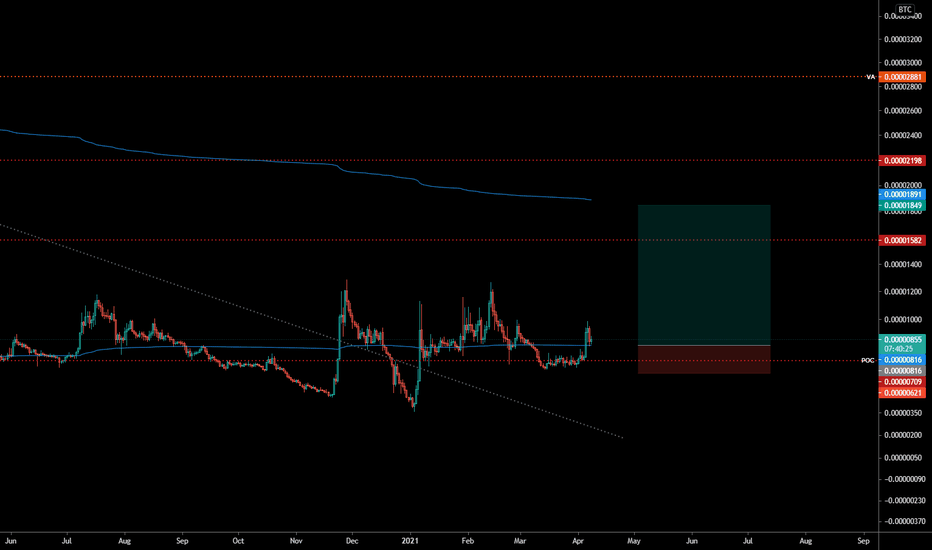This screenshot has height=550, width=932.
Task: Select the POC text label
Action: (x=868, y=360)
